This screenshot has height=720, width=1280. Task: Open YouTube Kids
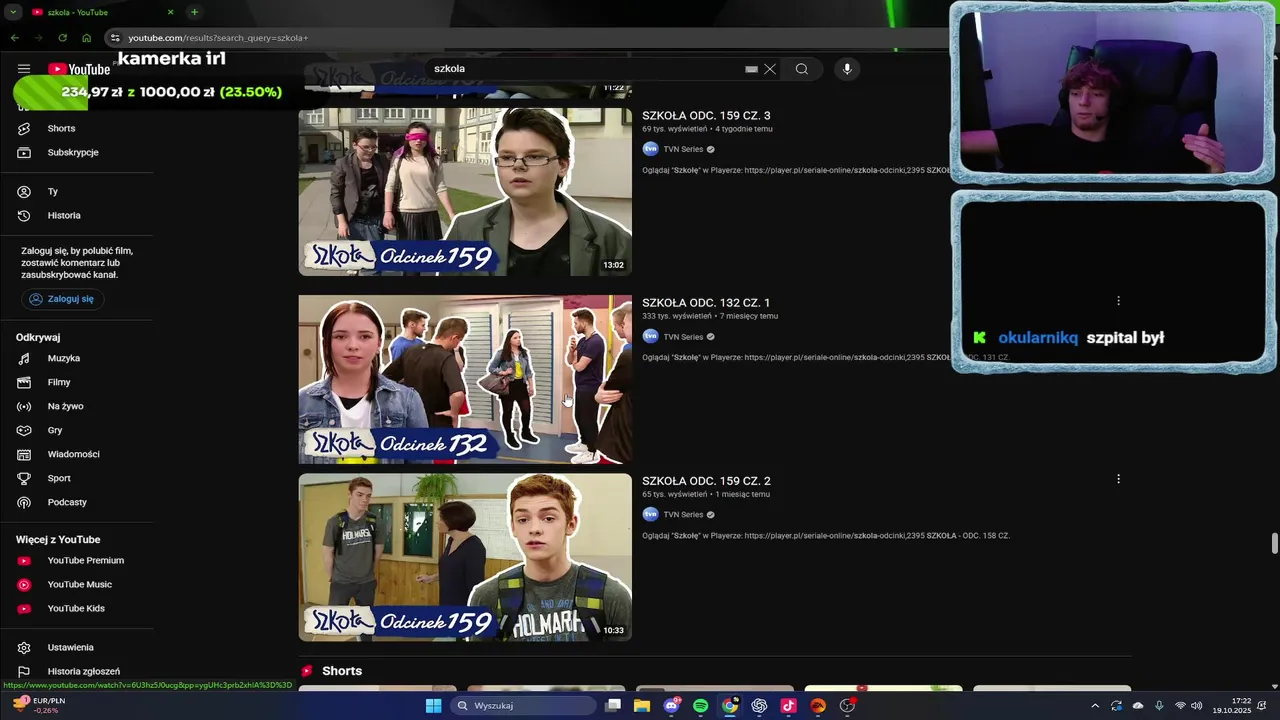click(76, 608)
